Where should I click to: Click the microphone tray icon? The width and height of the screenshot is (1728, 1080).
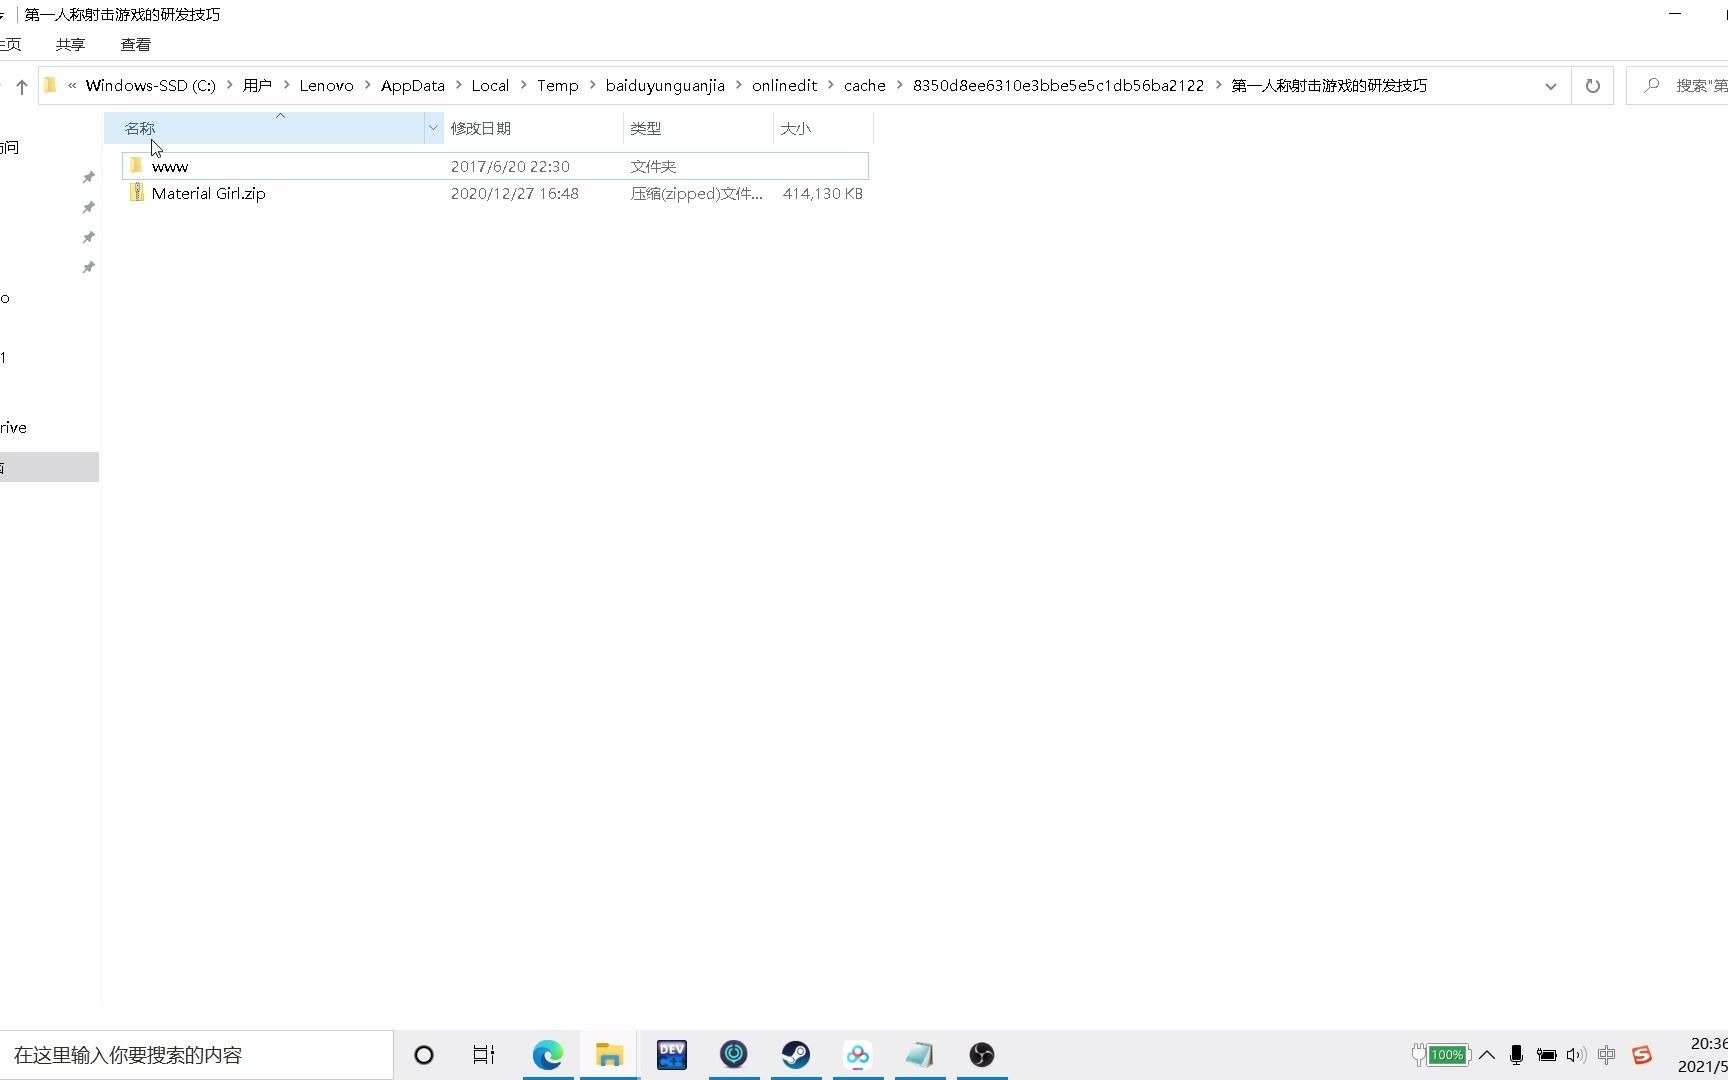tap(1516, 1055)
